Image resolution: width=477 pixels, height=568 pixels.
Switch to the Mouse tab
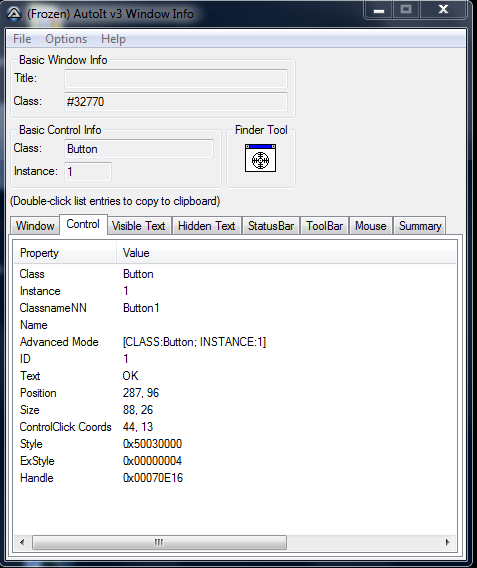point(371,226)
